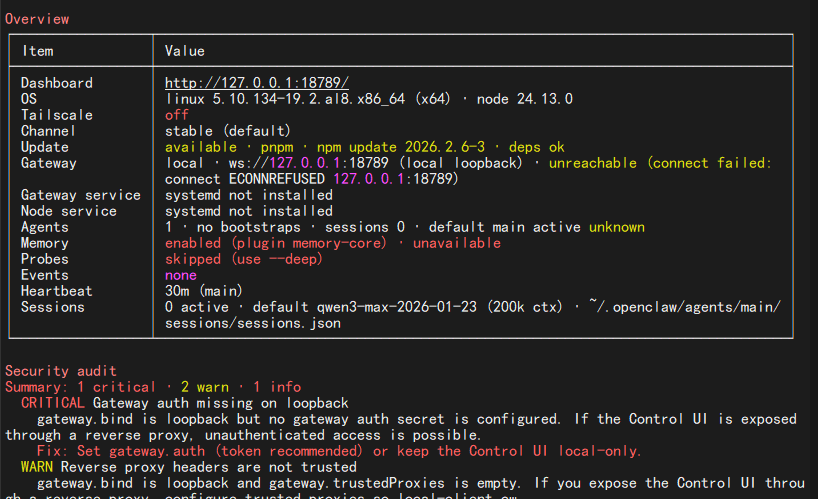Select the 'Item' column header
Image resolution: width=818 pixels, height=499 pixels.
coord(38,51)
